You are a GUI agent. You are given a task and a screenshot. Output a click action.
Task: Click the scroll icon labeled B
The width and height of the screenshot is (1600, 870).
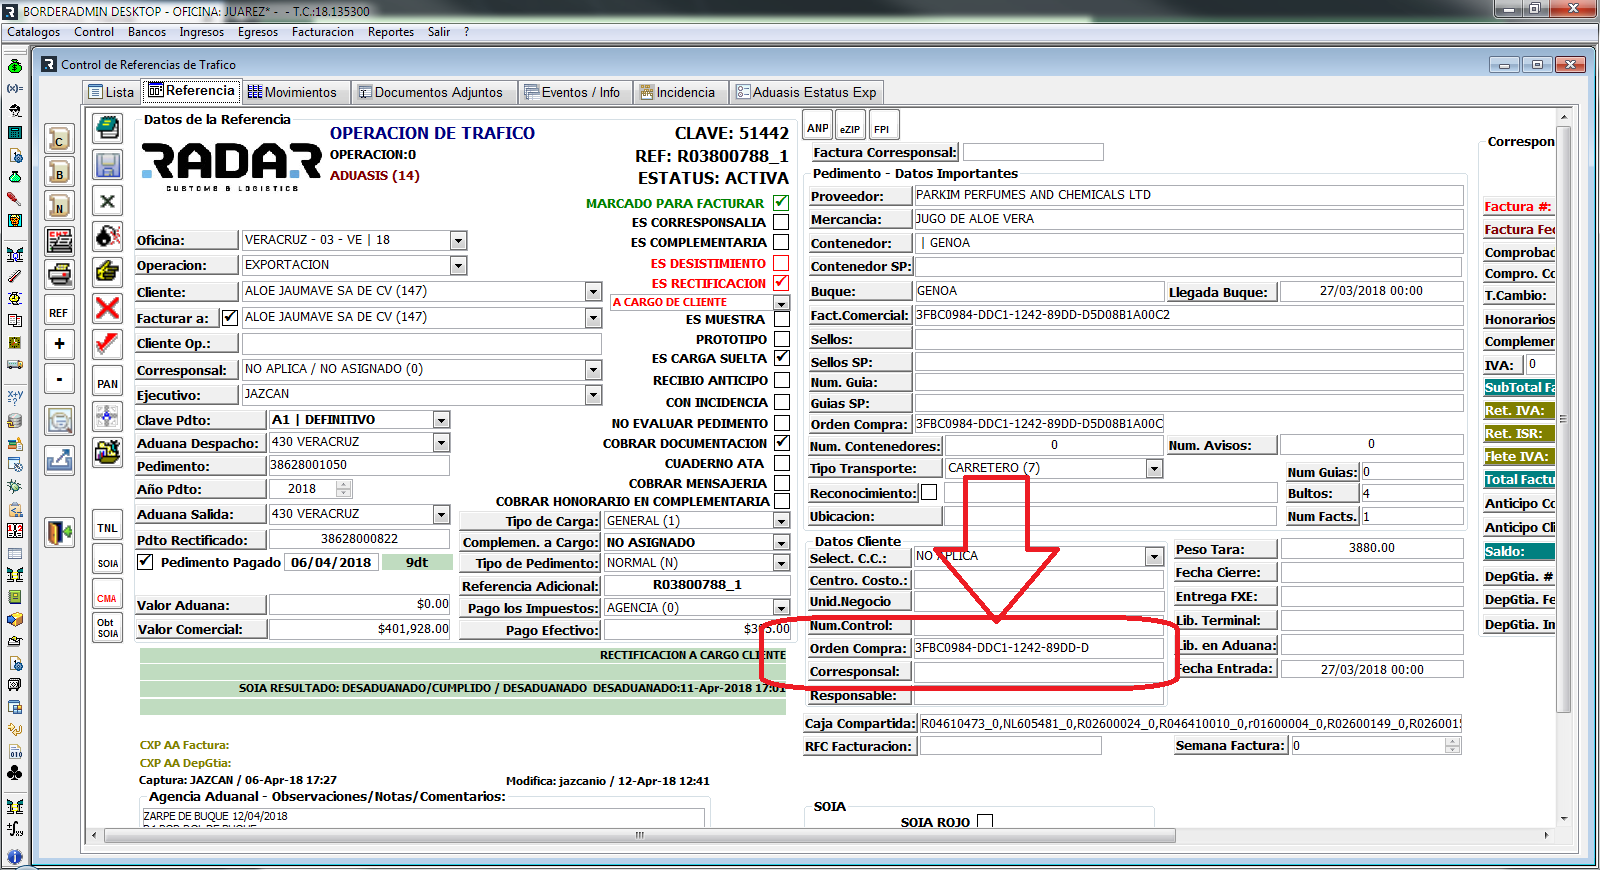click(59, 172)
